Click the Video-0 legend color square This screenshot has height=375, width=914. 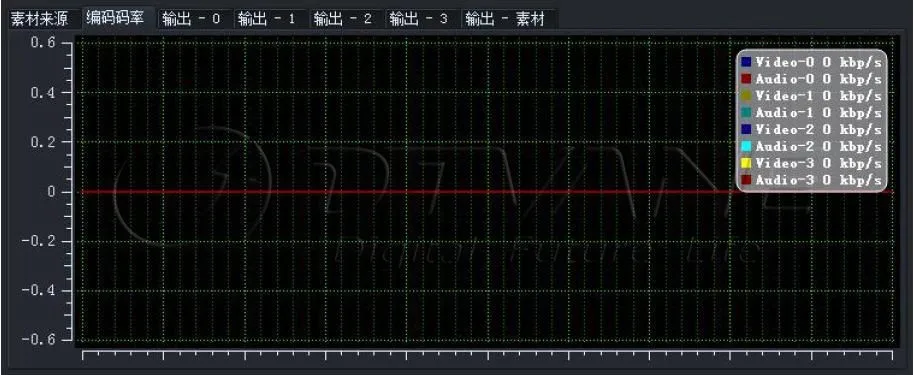(746, 61)
